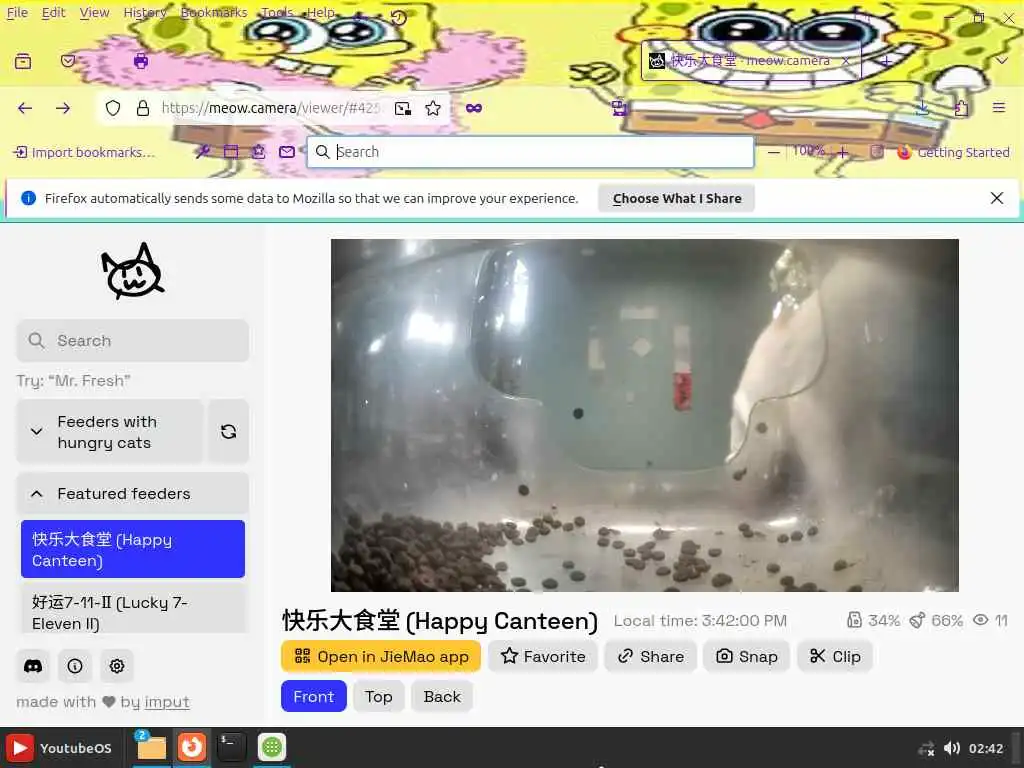Open the File menu
The width and height of the screenshot is (1024, 768).
[x=17, y=12]
